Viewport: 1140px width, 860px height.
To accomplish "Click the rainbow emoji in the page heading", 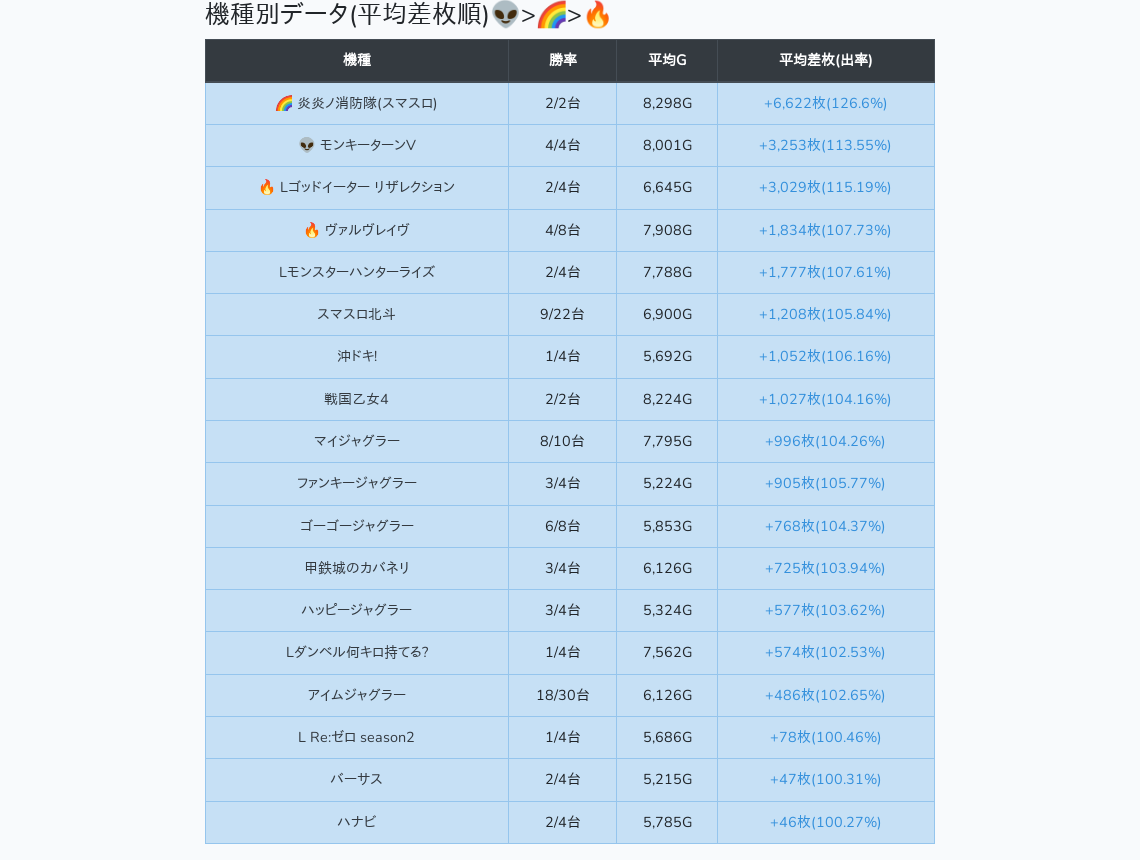I will pyautogui.click(x=551, y=15).
